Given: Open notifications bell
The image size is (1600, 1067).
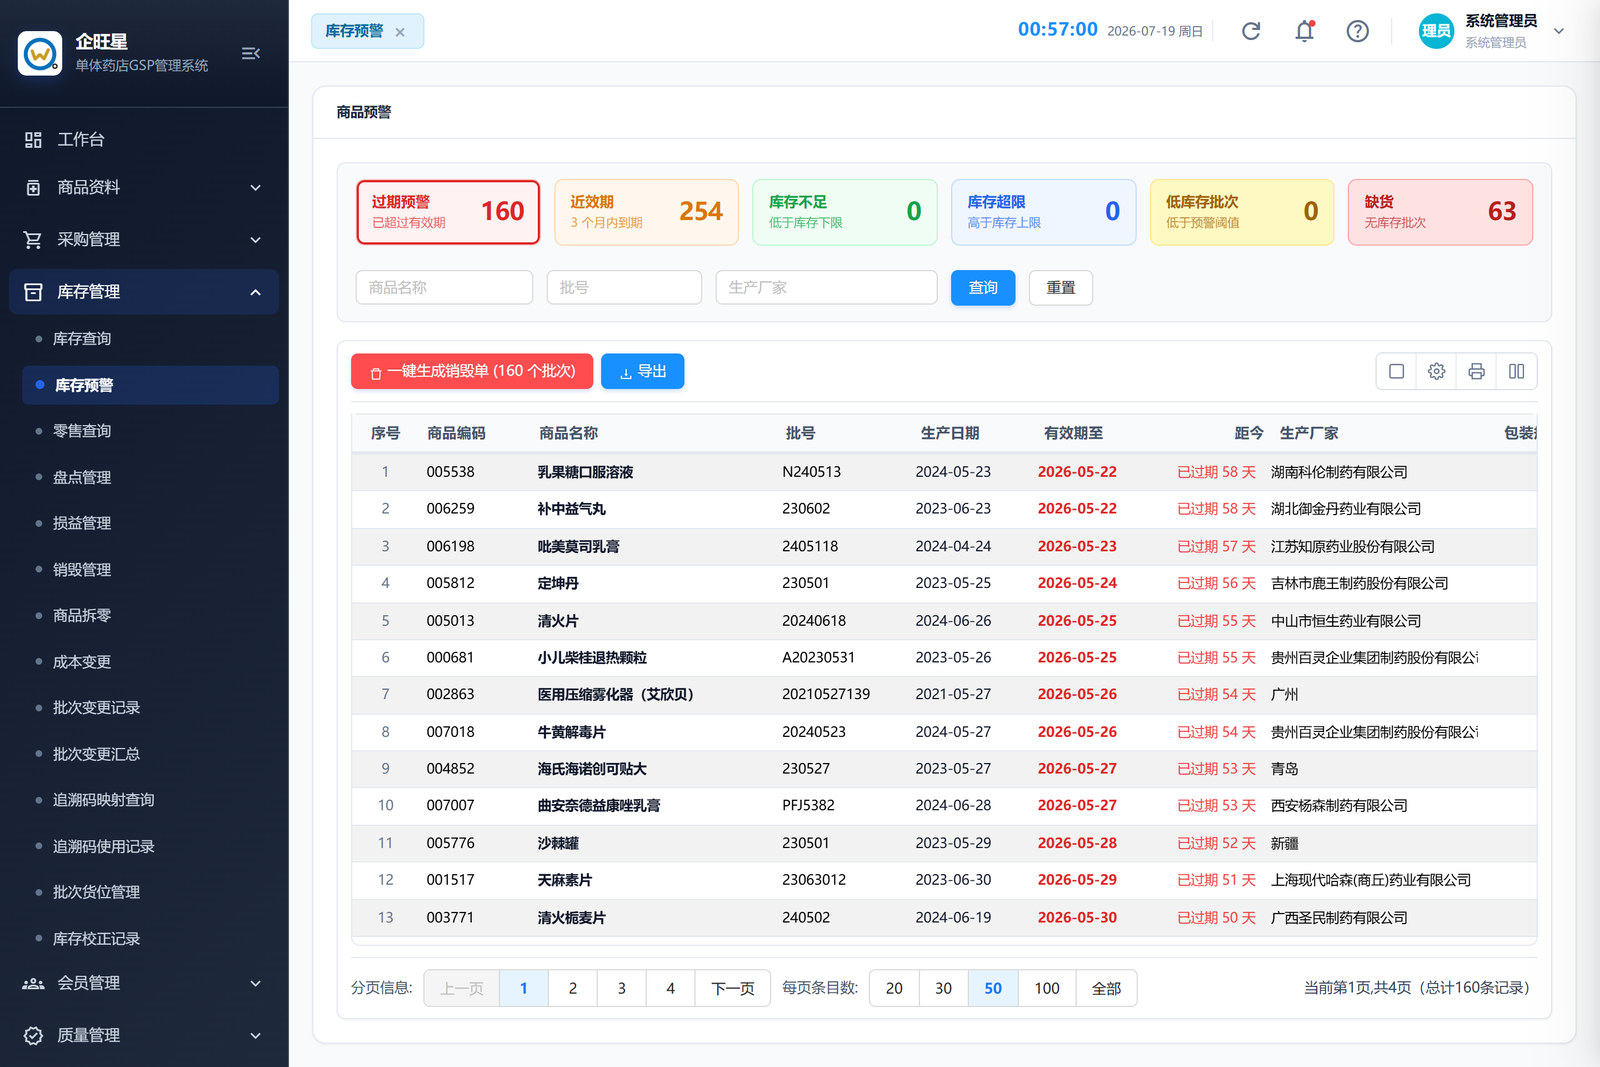Looking at the screenshot, I should coord(1305,31).
